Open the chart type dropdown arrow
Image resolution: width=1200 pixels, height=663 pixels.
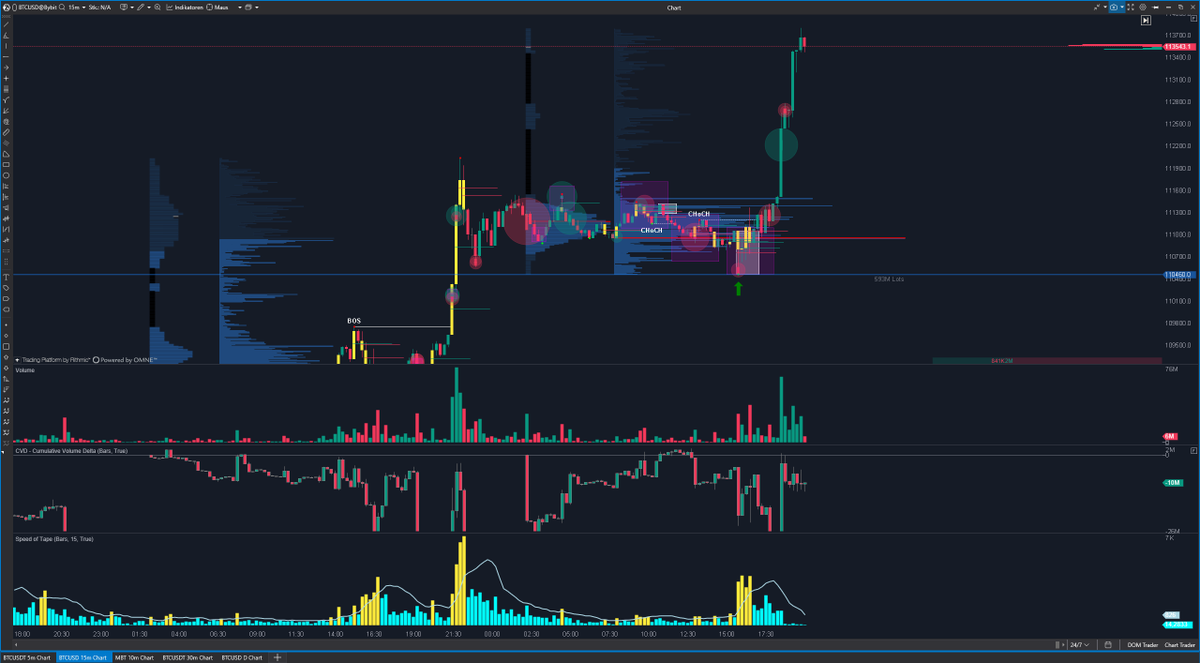[132, 8]
